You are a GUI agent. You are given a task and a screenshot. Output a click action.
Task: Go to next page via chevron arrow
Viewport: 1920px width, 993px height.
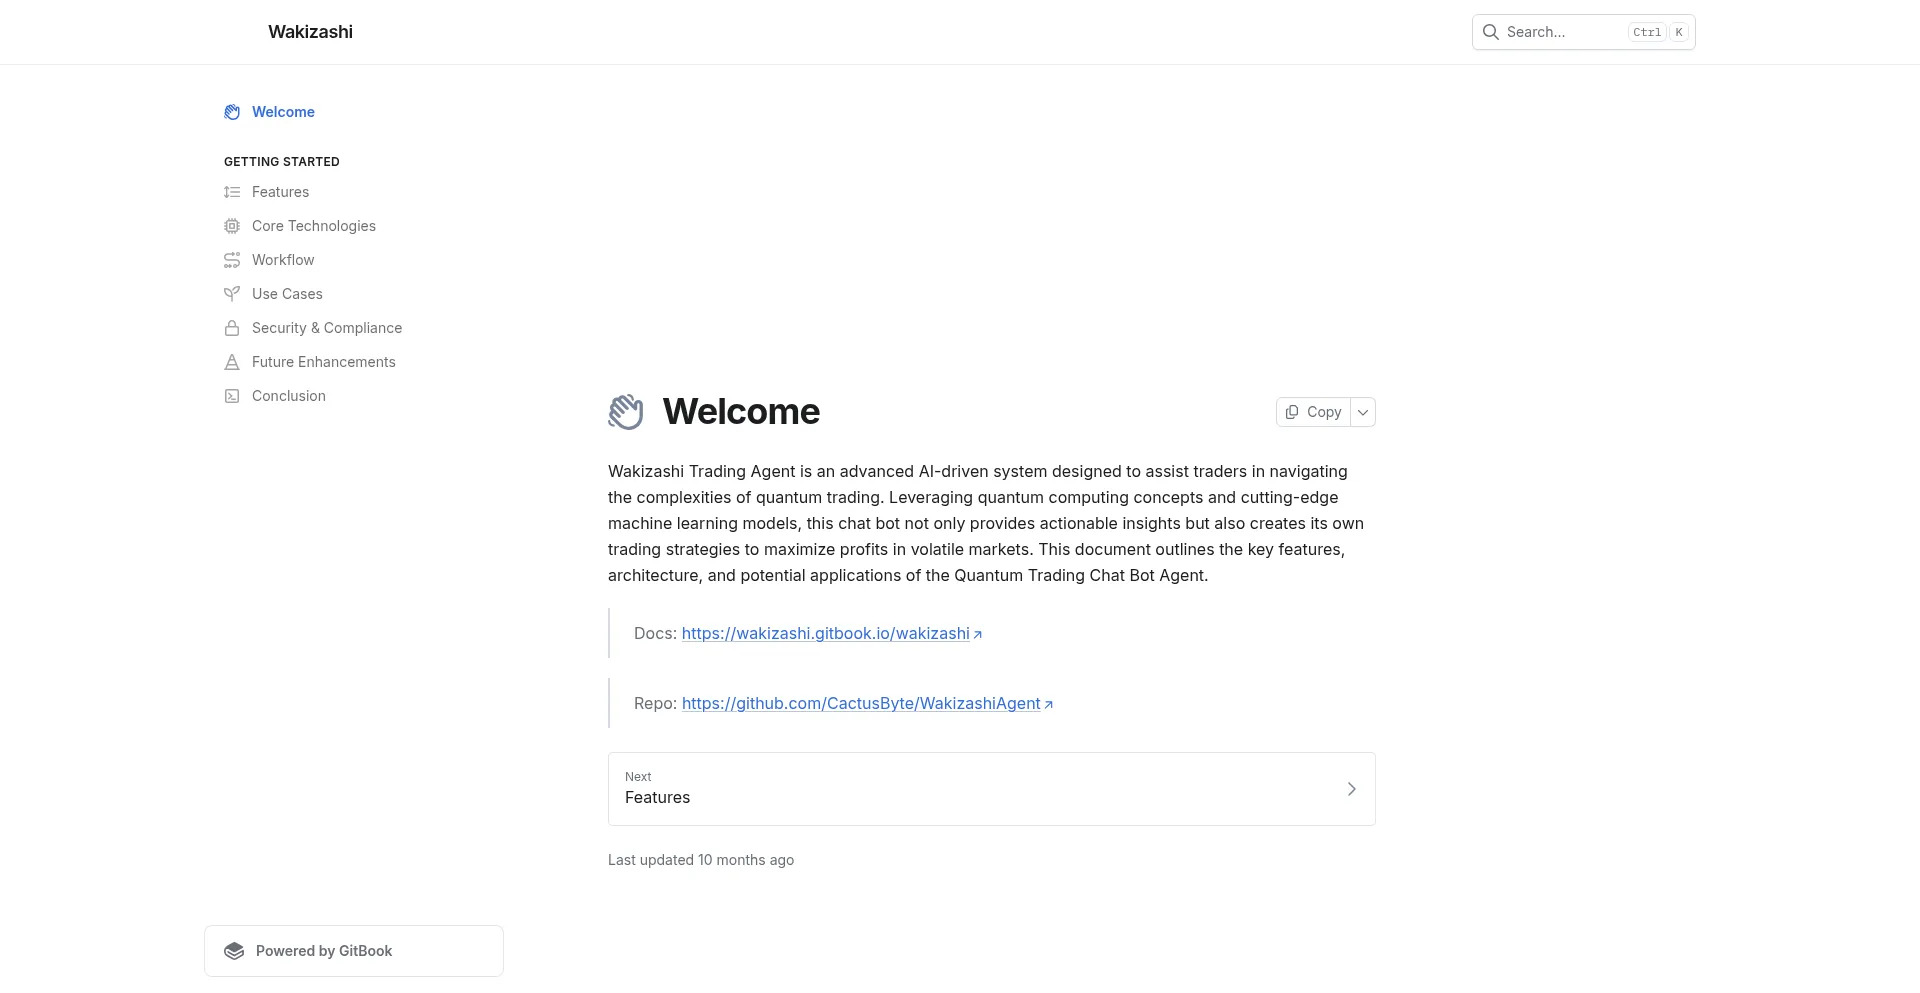(1351, 789)
